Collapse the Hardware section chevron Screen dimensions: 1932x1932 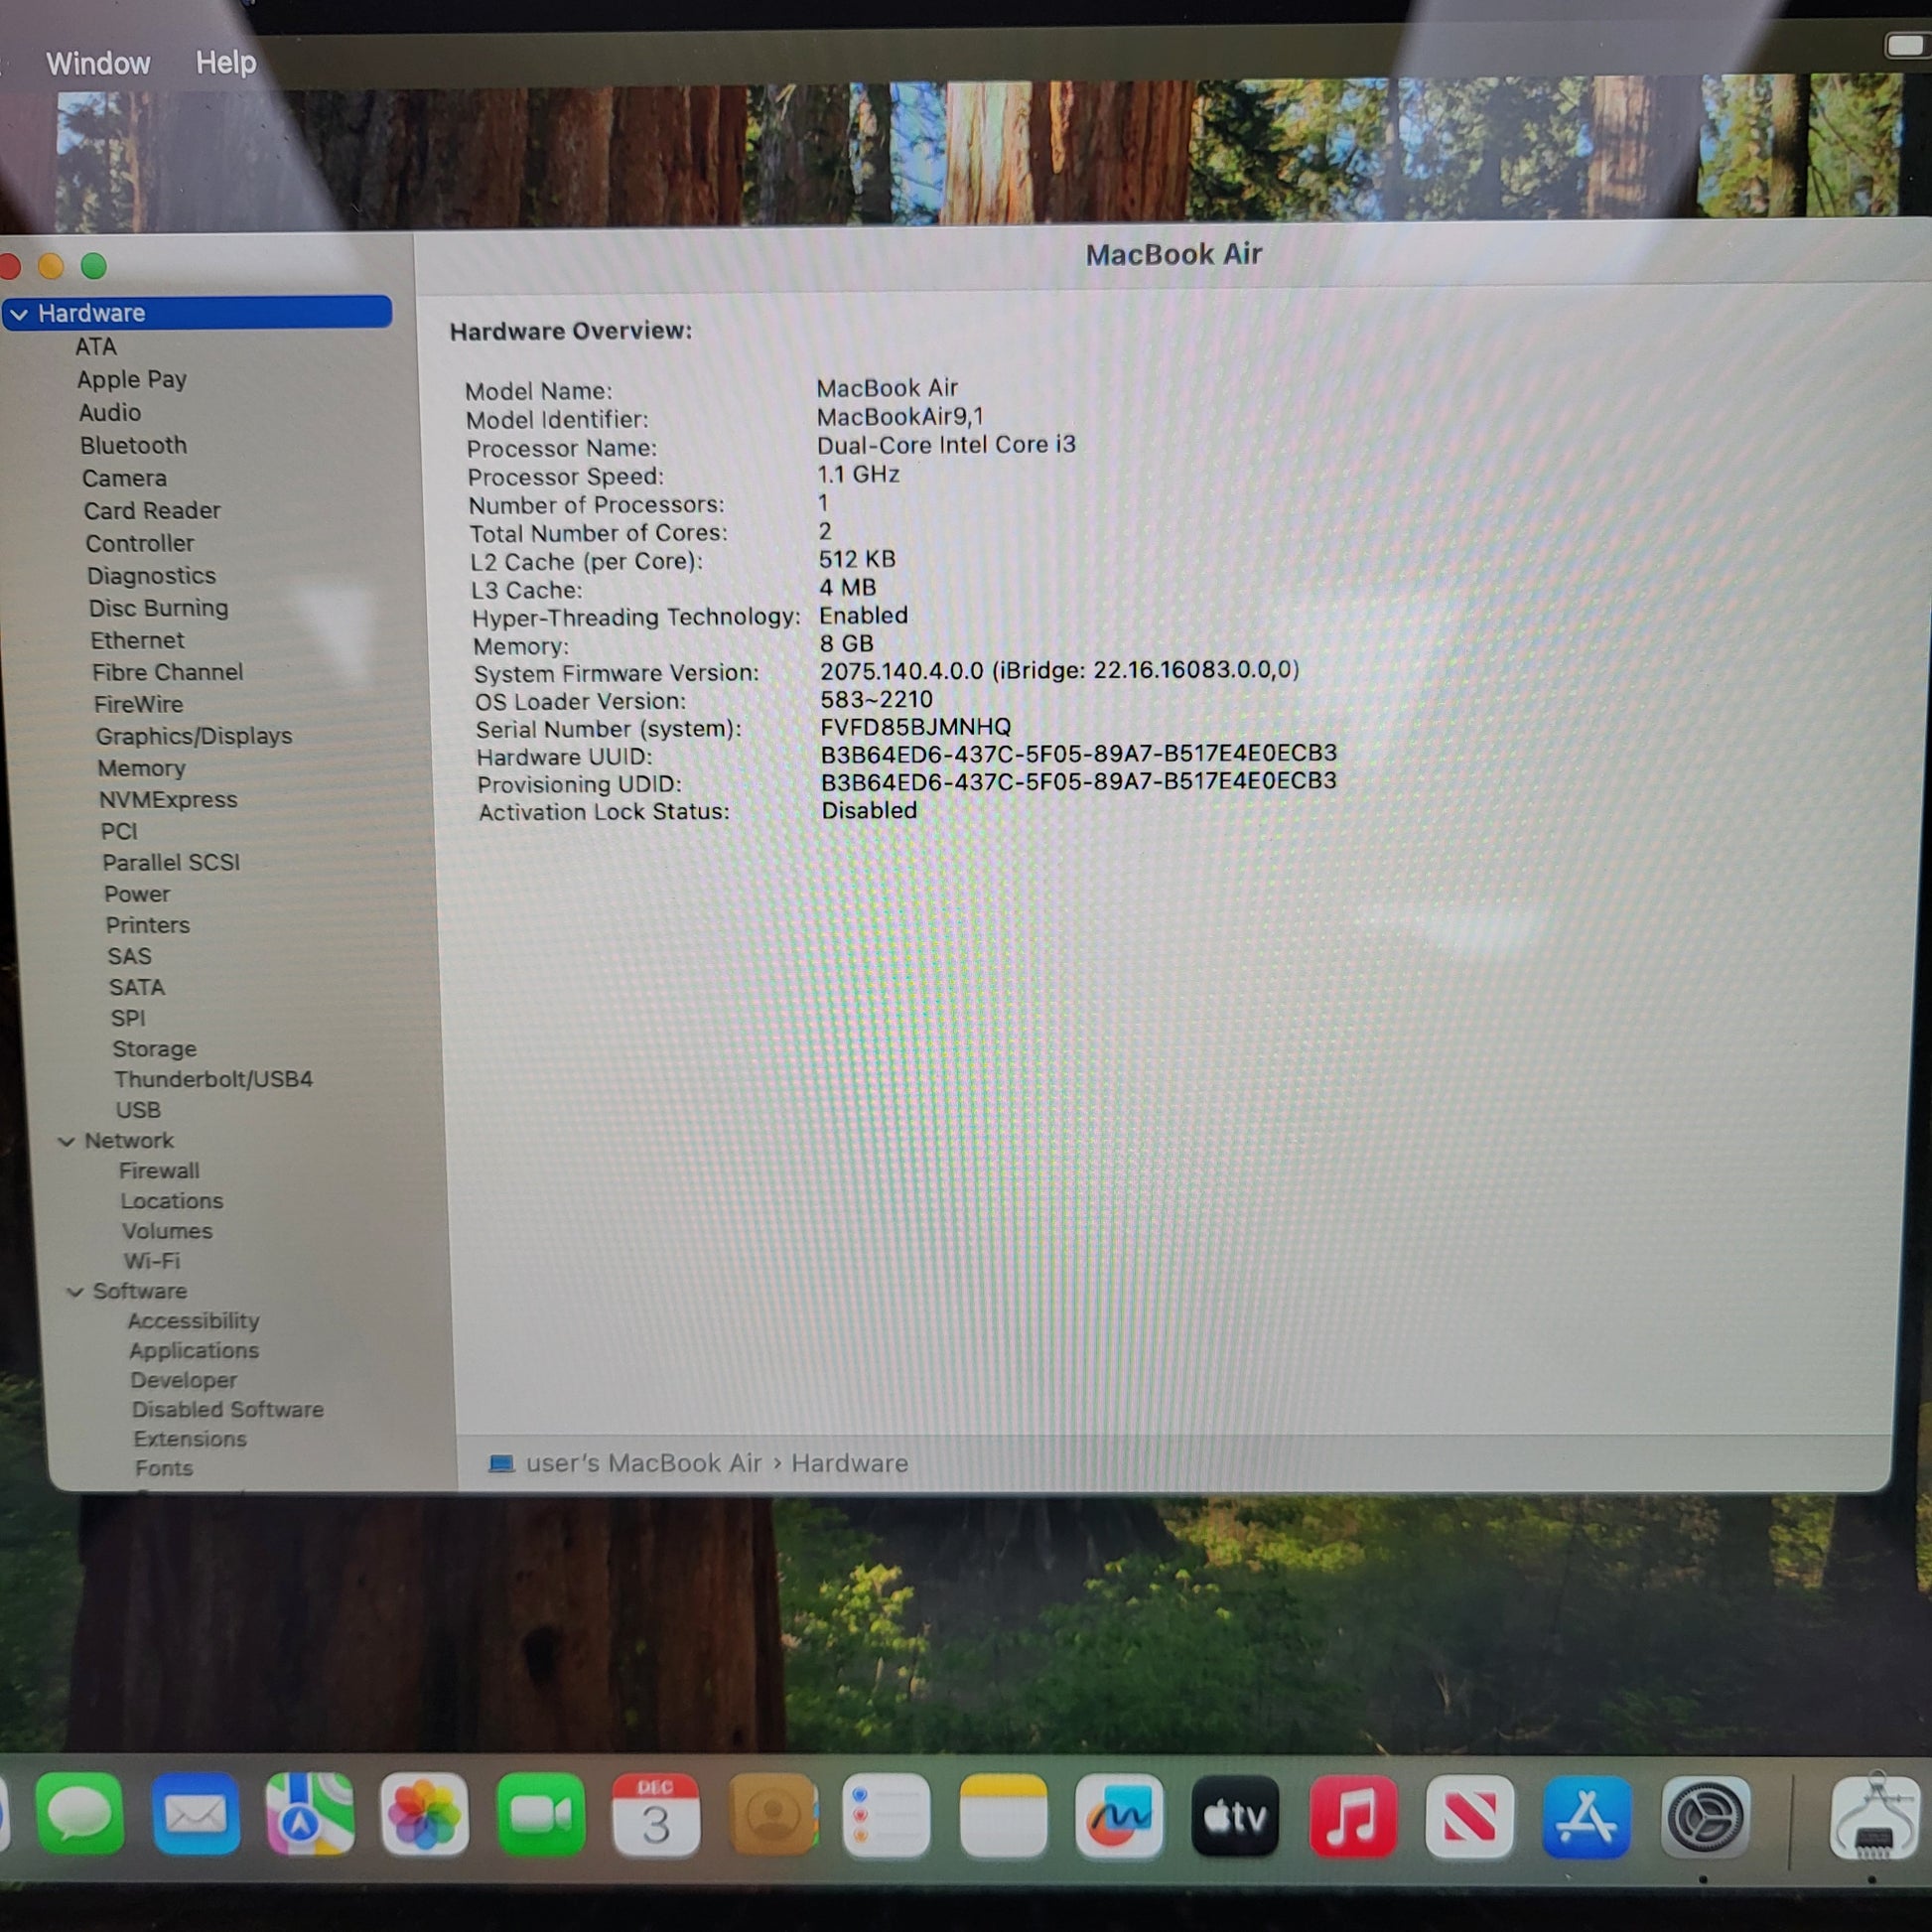(x=19, y=314)
